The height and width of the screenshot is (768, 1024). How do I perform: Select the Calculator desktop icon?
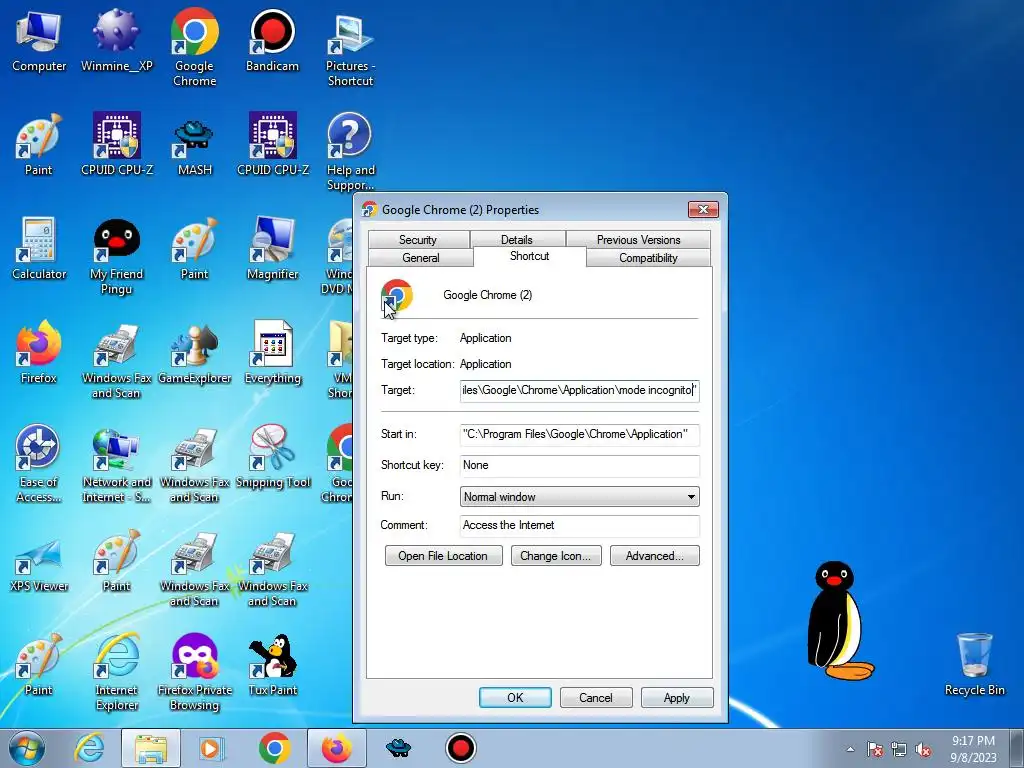click(39, 249)
